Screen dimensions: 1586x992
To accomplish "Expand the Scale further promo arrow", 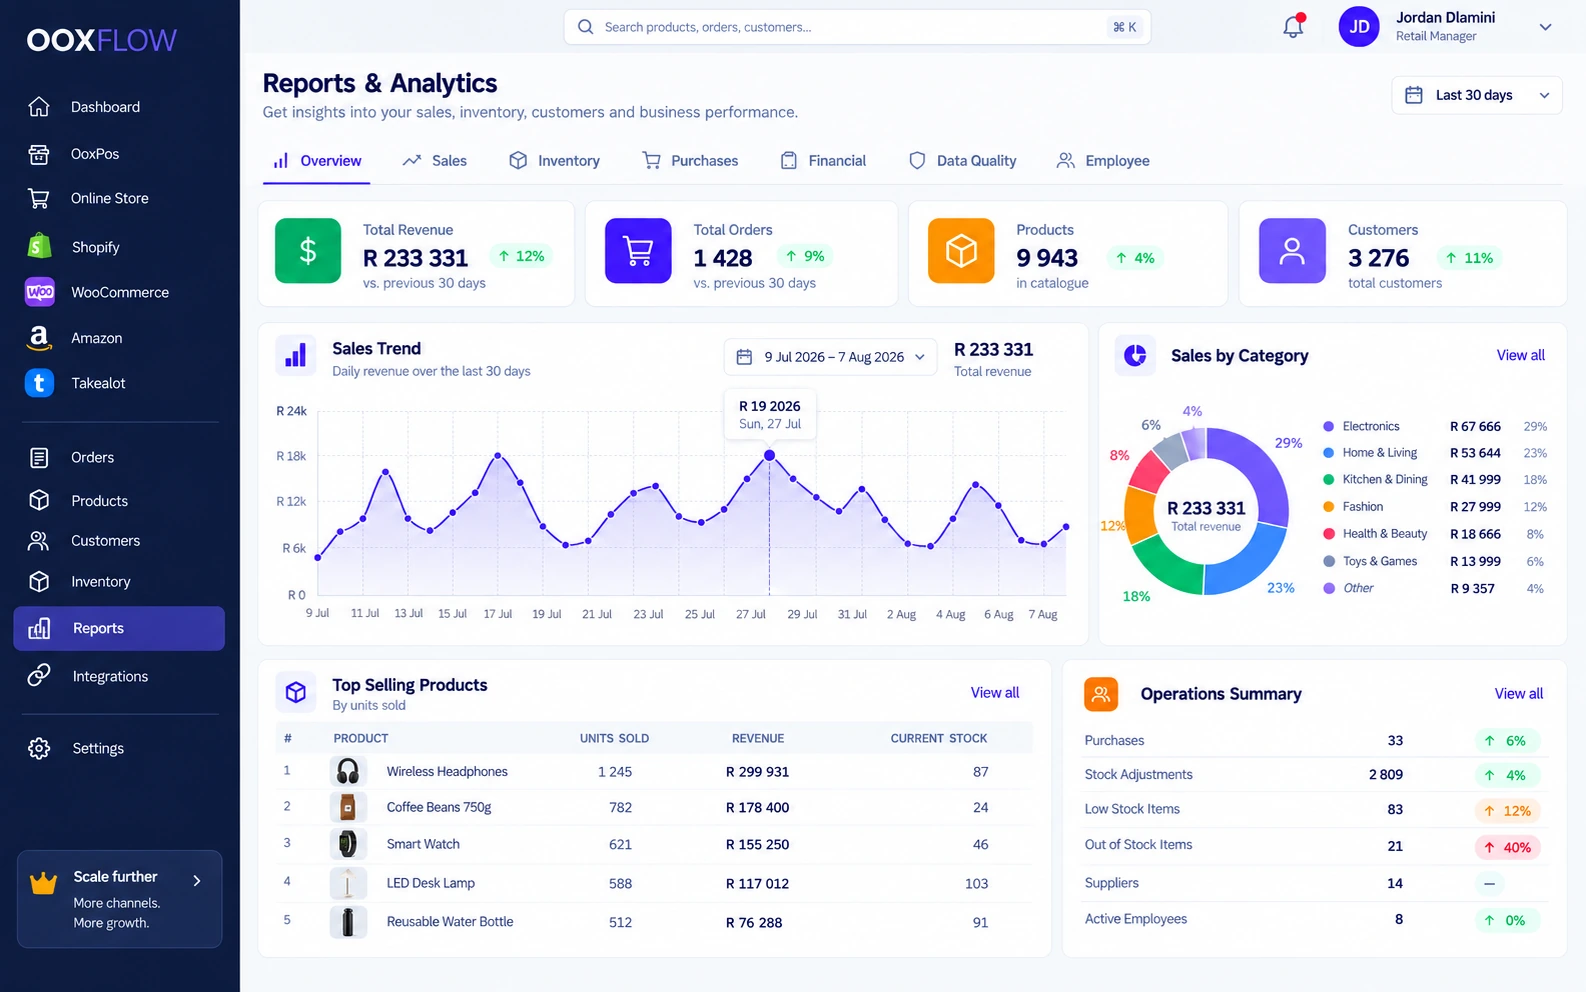I will [x=197, y=880].
